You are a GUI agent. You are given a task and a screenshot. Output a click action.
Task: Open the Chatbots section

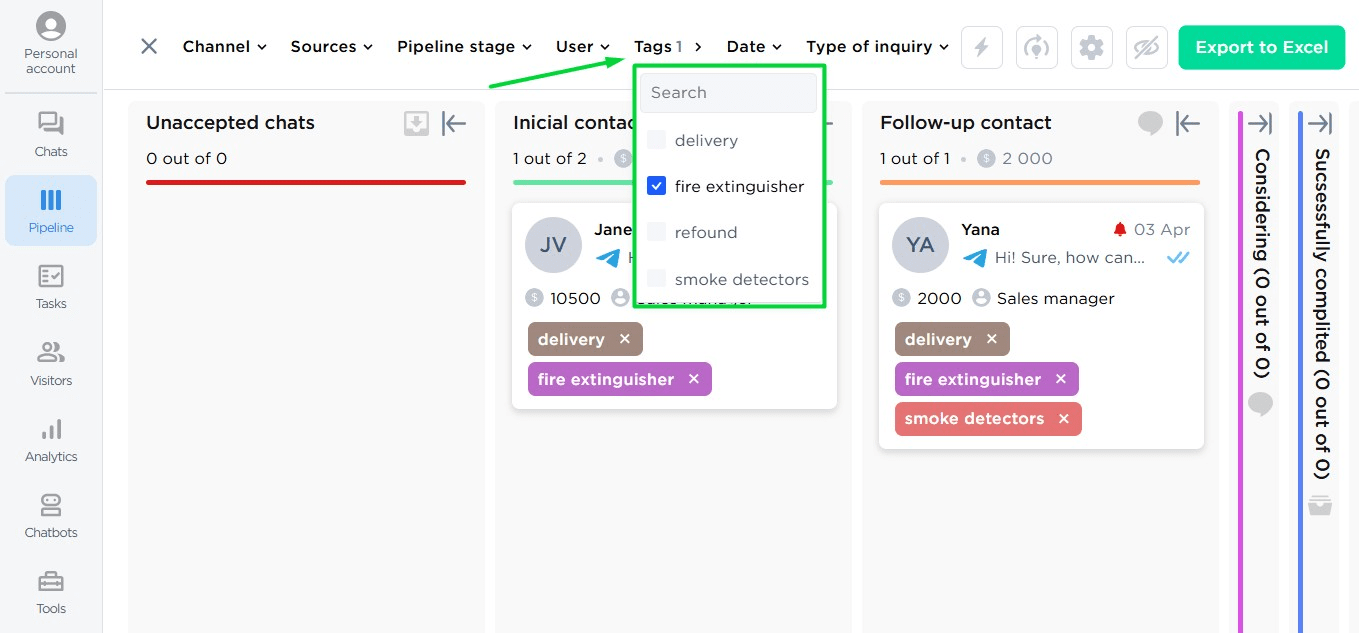[x=50, y=515]
